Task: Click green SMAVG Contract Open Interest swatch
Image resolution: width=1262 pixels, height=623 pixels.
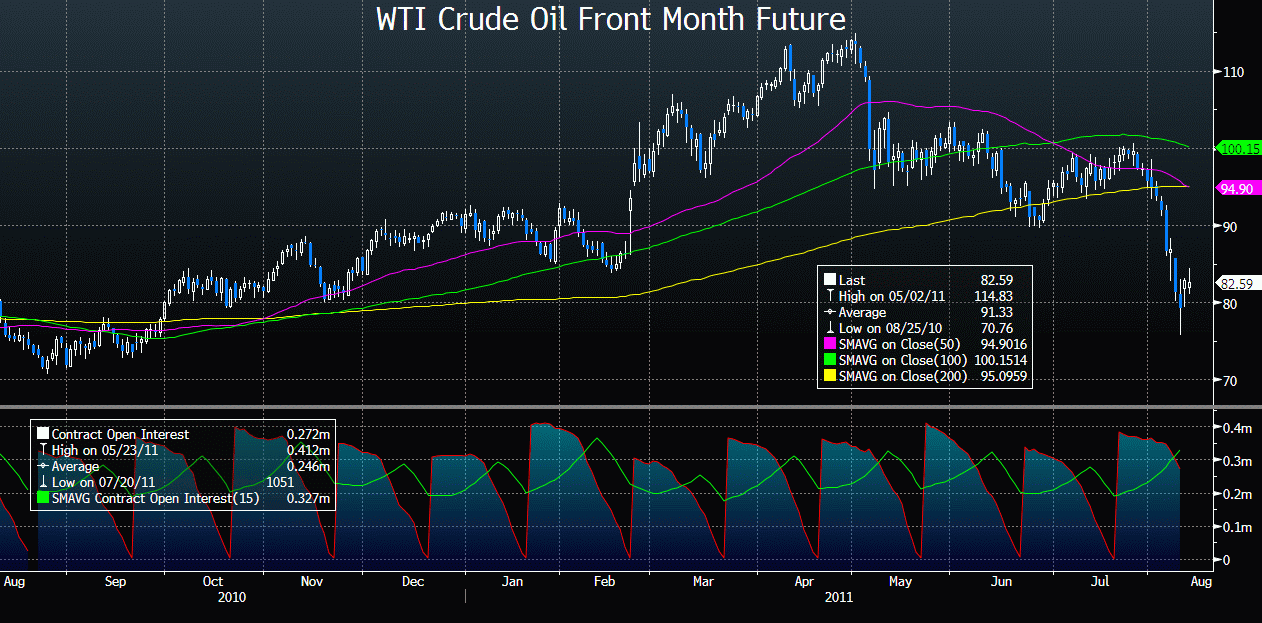Action: (42, 498)
